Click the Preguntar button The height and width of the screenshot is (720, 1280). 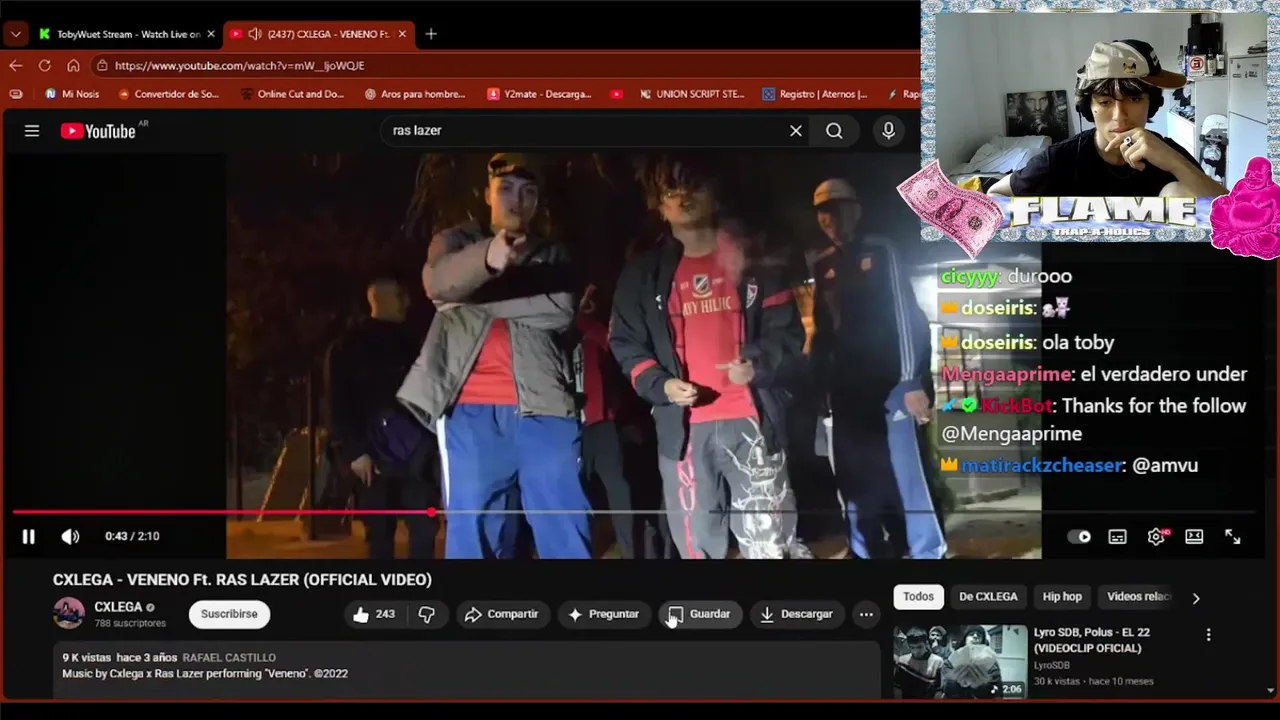click(x=604, y=614)
